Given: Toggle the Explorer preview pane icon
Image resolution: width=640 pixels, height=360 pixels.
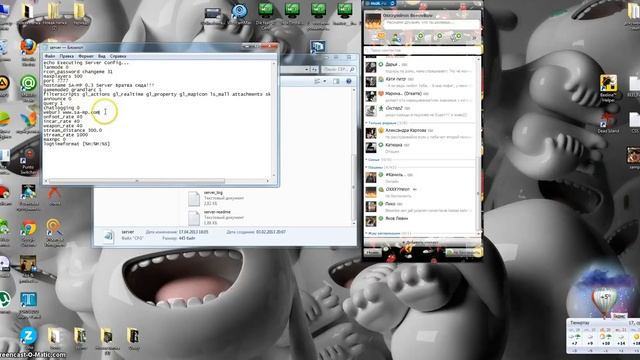Looking at the screenshot, I should point(336,81).
